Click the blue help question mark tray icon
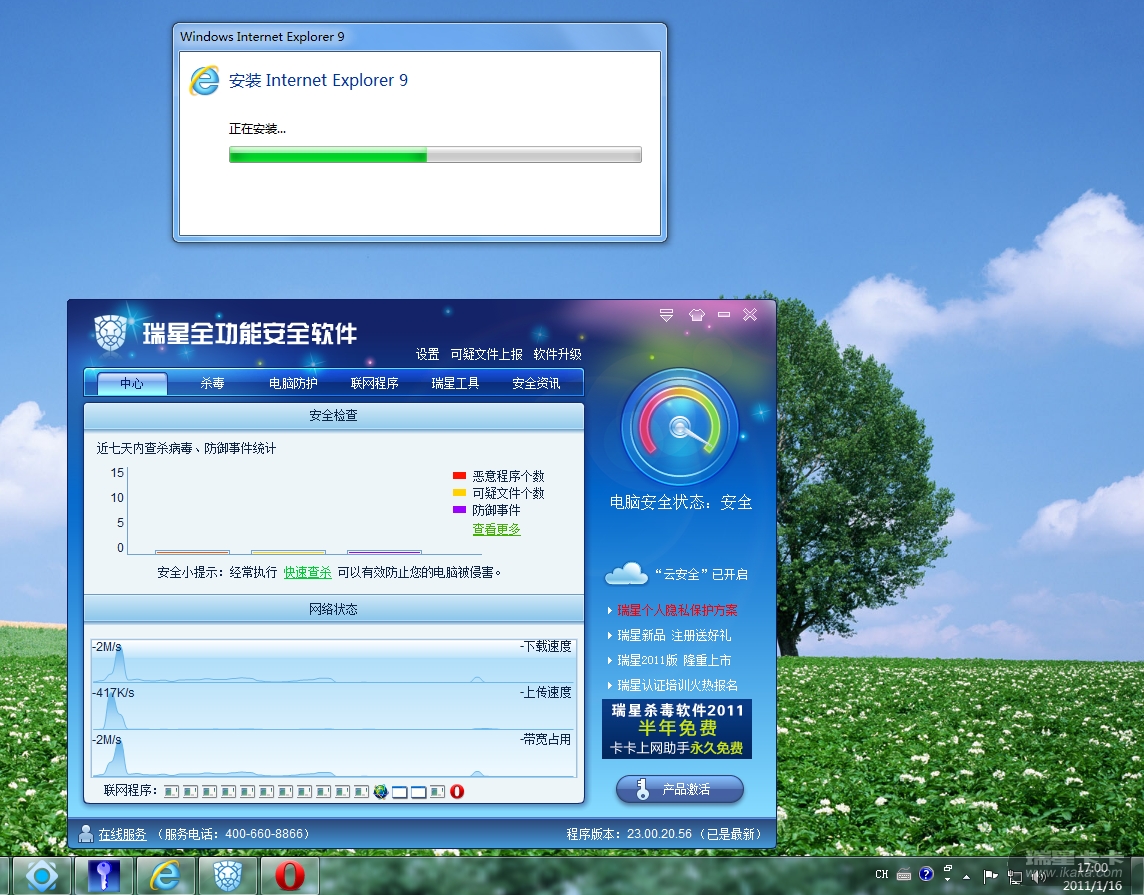1144x895 pixels. pyautogui.click(x=926, y=874)
